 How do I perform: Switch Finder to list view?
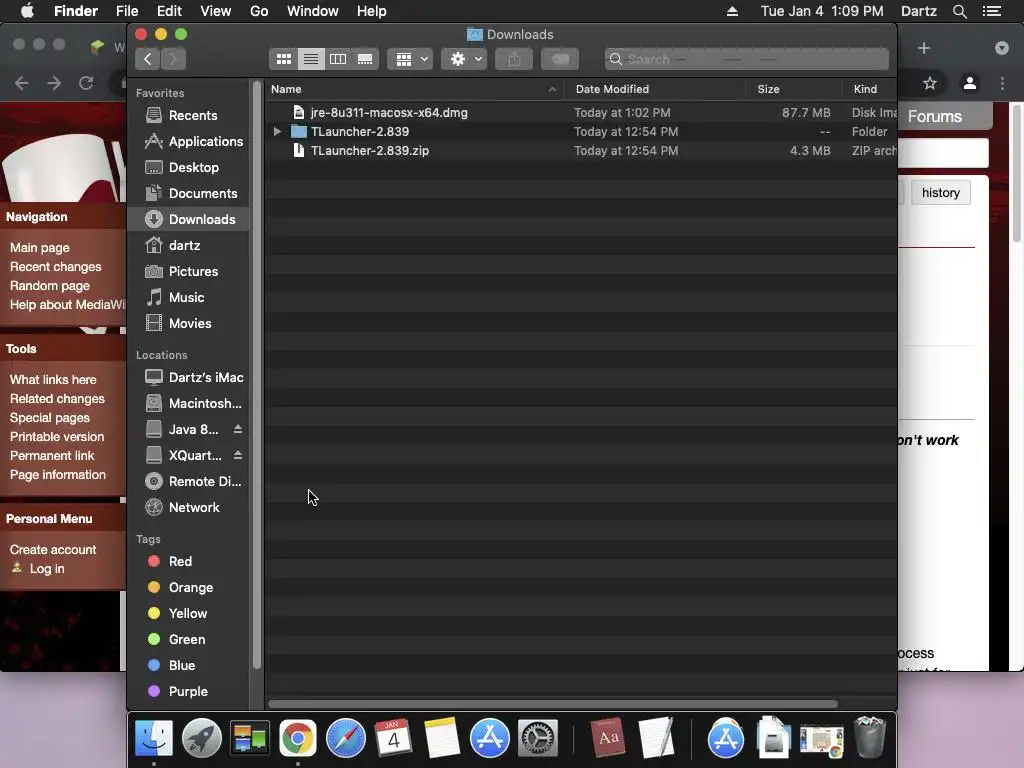coord(311,59)
